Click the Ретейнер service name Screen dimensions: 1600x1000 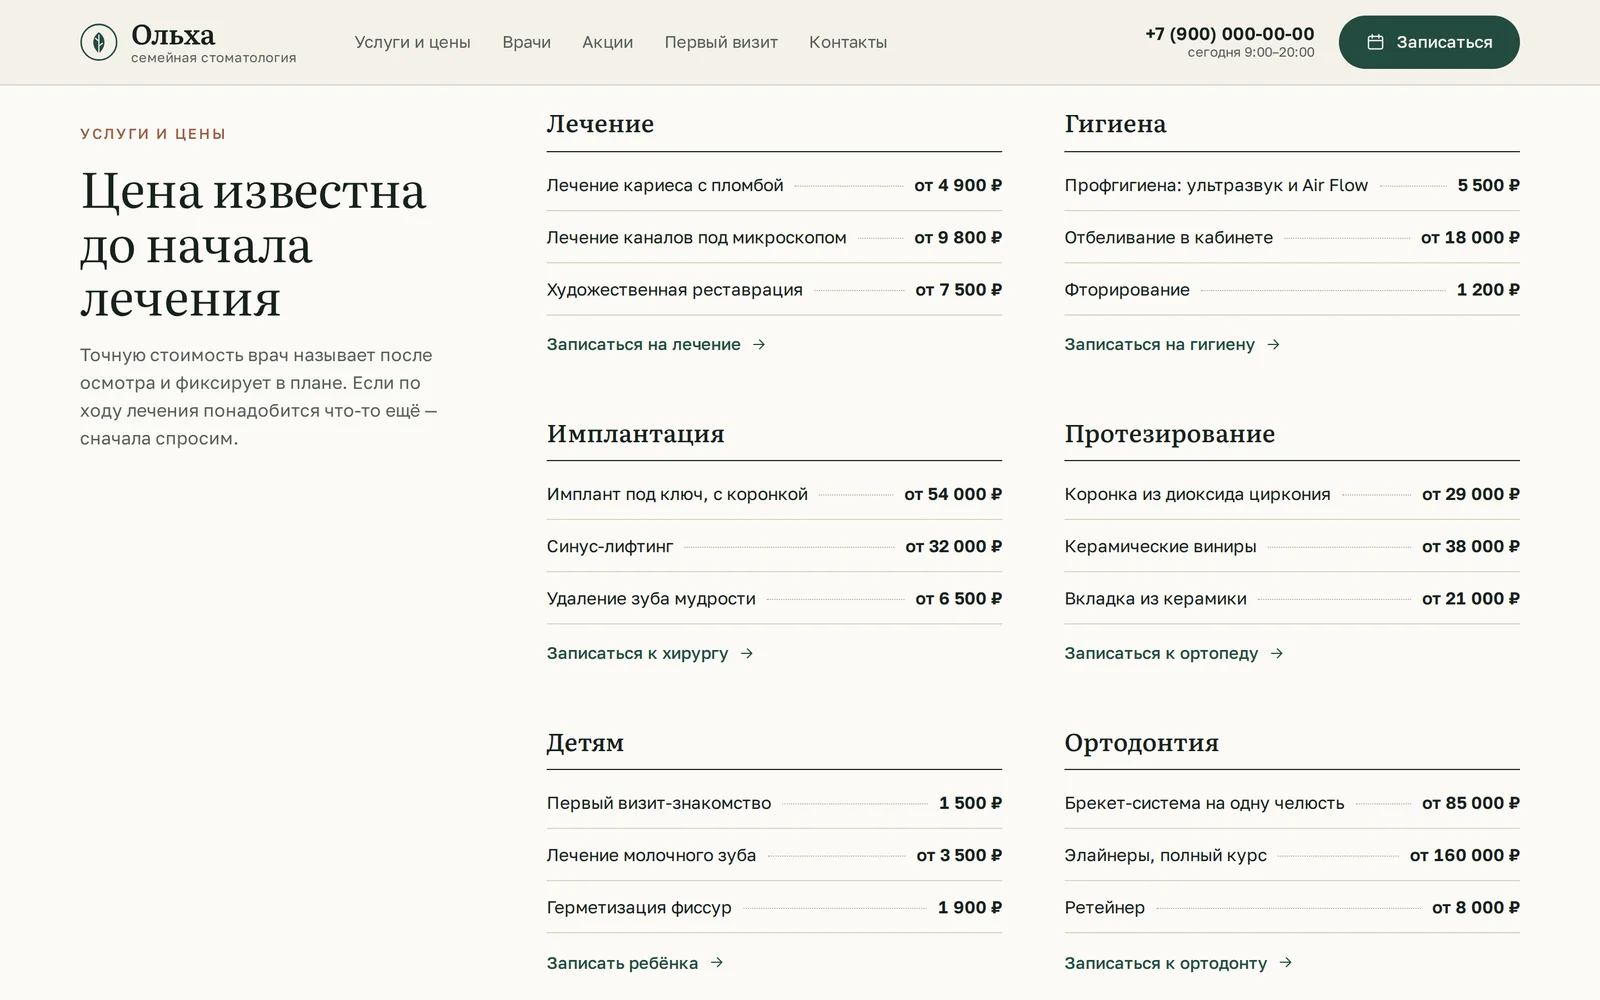1104,907
